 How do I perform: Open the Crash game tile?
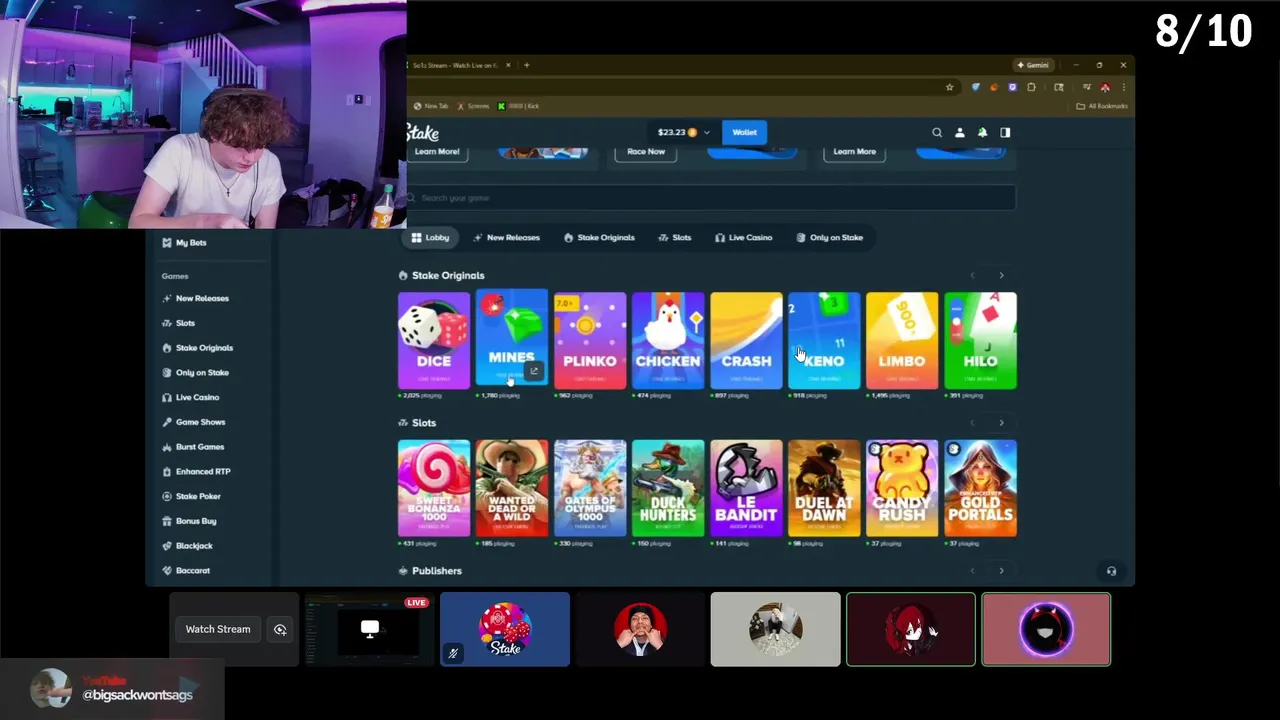pyautogui.click(x=746, y=340)
